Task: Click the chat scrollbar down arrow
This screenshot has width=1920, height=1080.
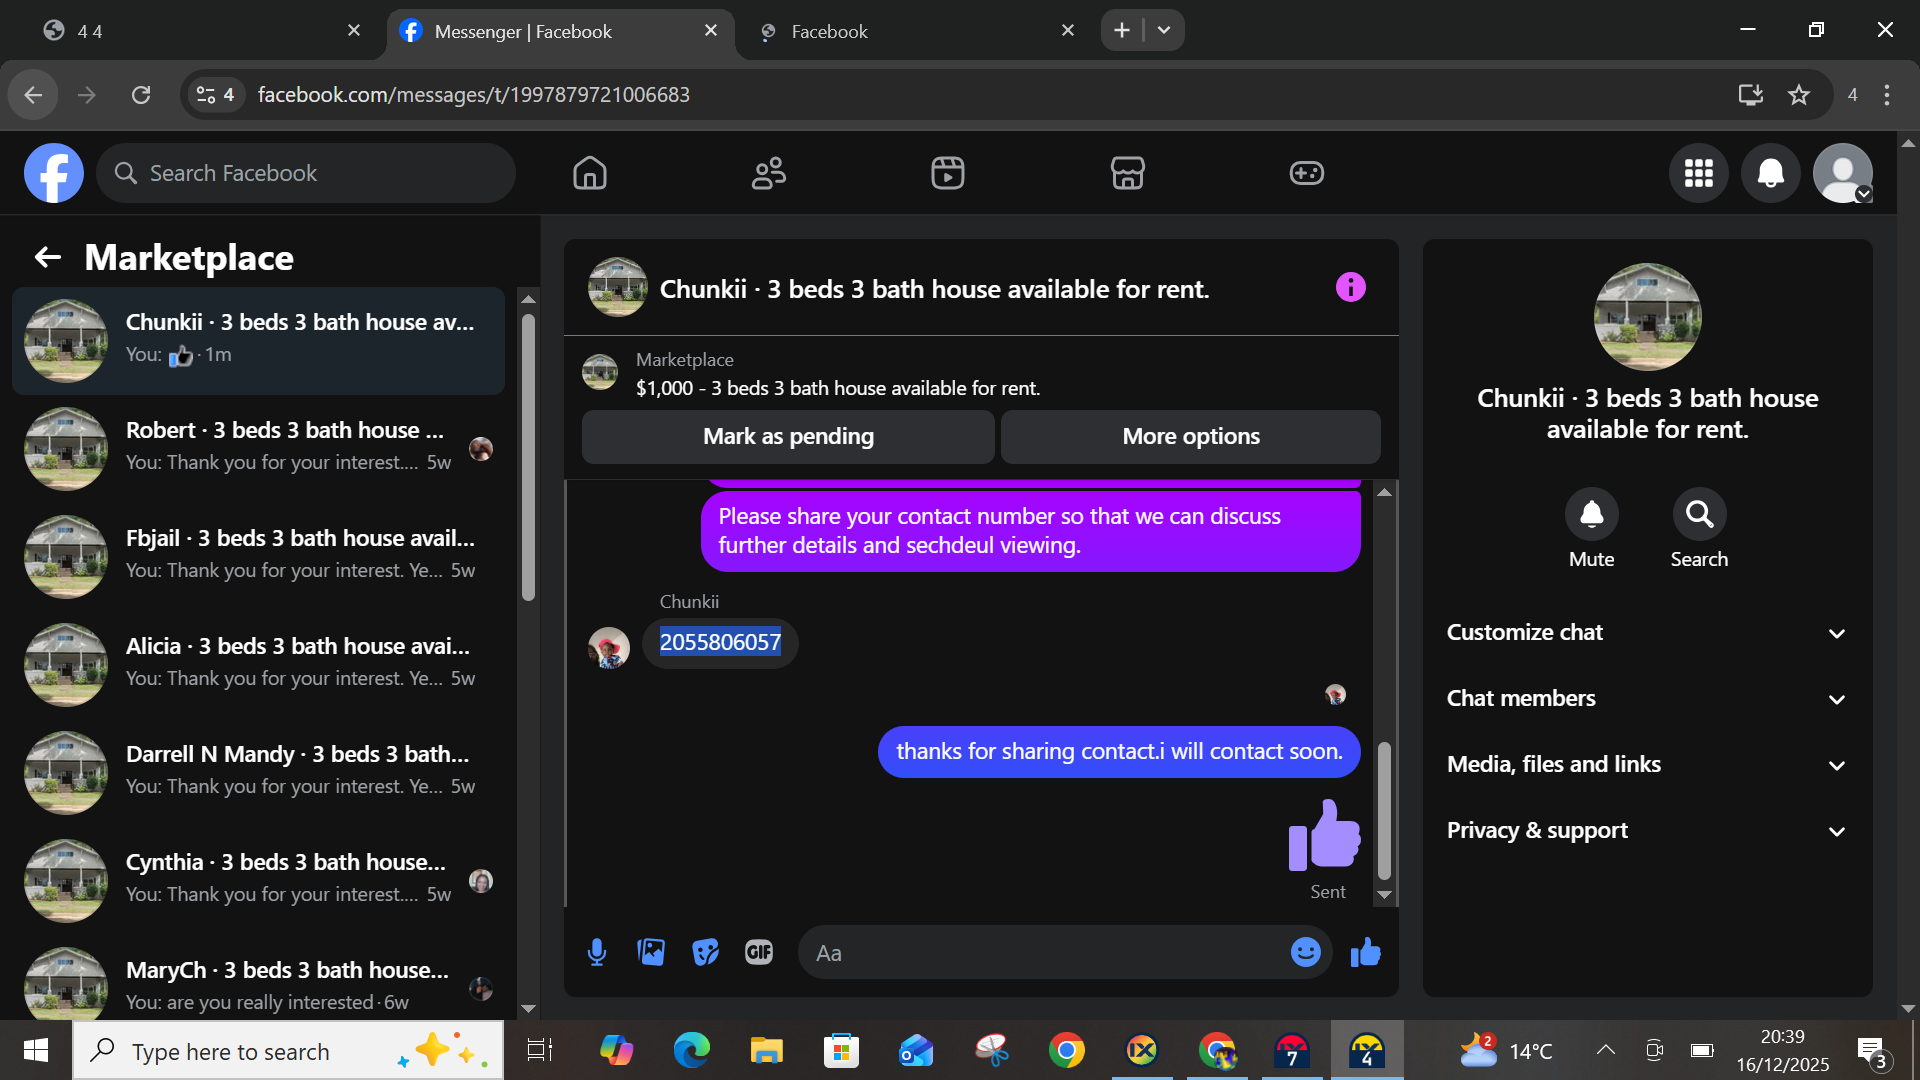Action: coord(1385,895)
